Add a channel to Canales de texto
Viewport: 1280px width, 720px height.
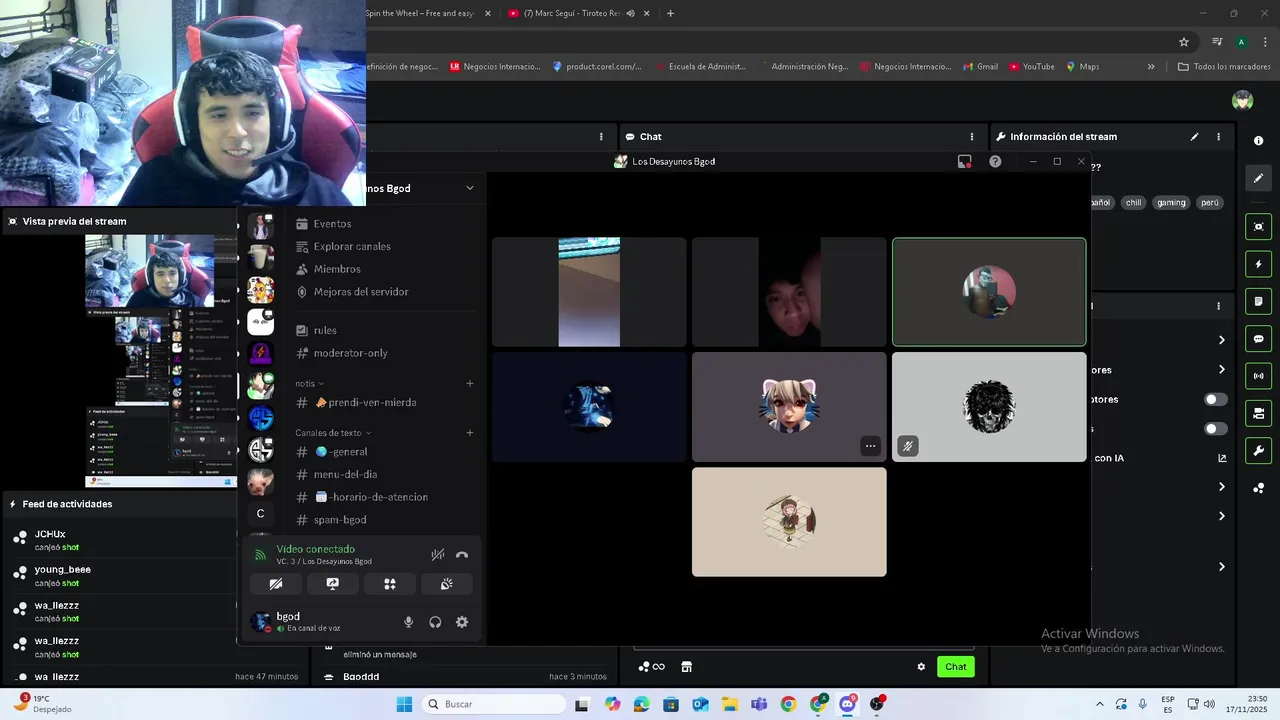coord(470,433)
